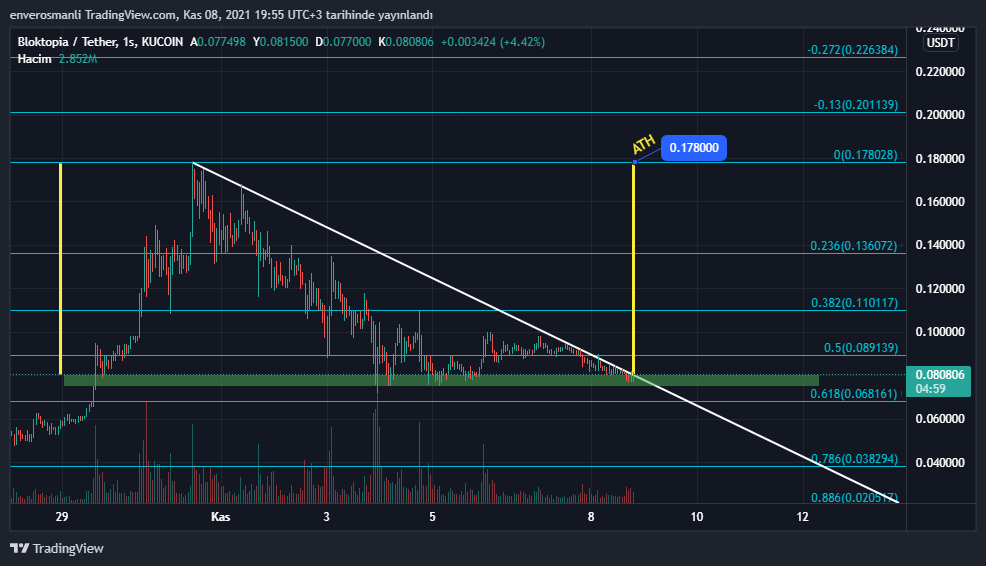Click the price axis value 0.060000
The height and width of the screenshot is (566, 986).
940,419
